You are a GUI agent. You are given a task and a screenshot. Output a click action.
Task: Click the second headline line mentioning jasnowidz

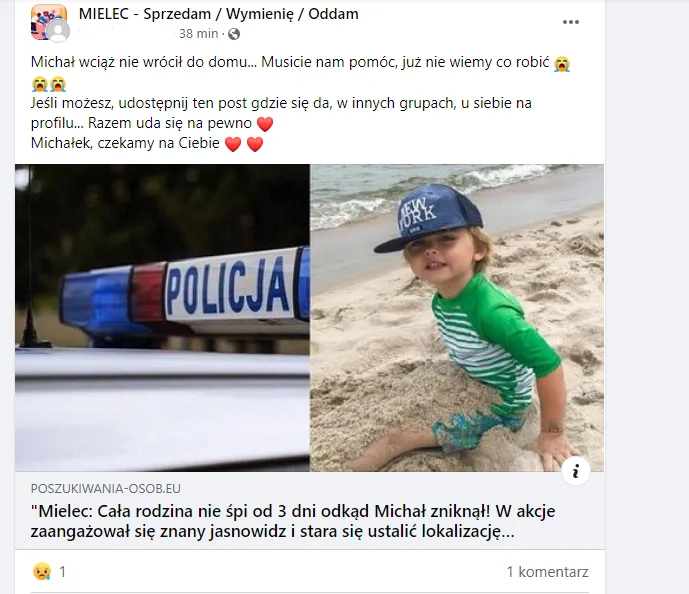tap(272, 532)
